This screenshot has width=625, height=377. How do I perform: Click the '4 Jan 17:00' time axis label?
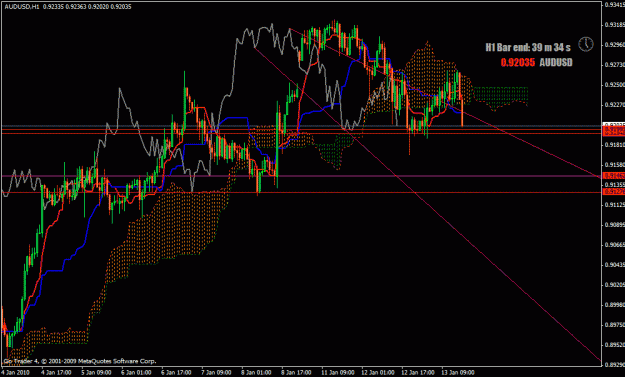point(57,373)
